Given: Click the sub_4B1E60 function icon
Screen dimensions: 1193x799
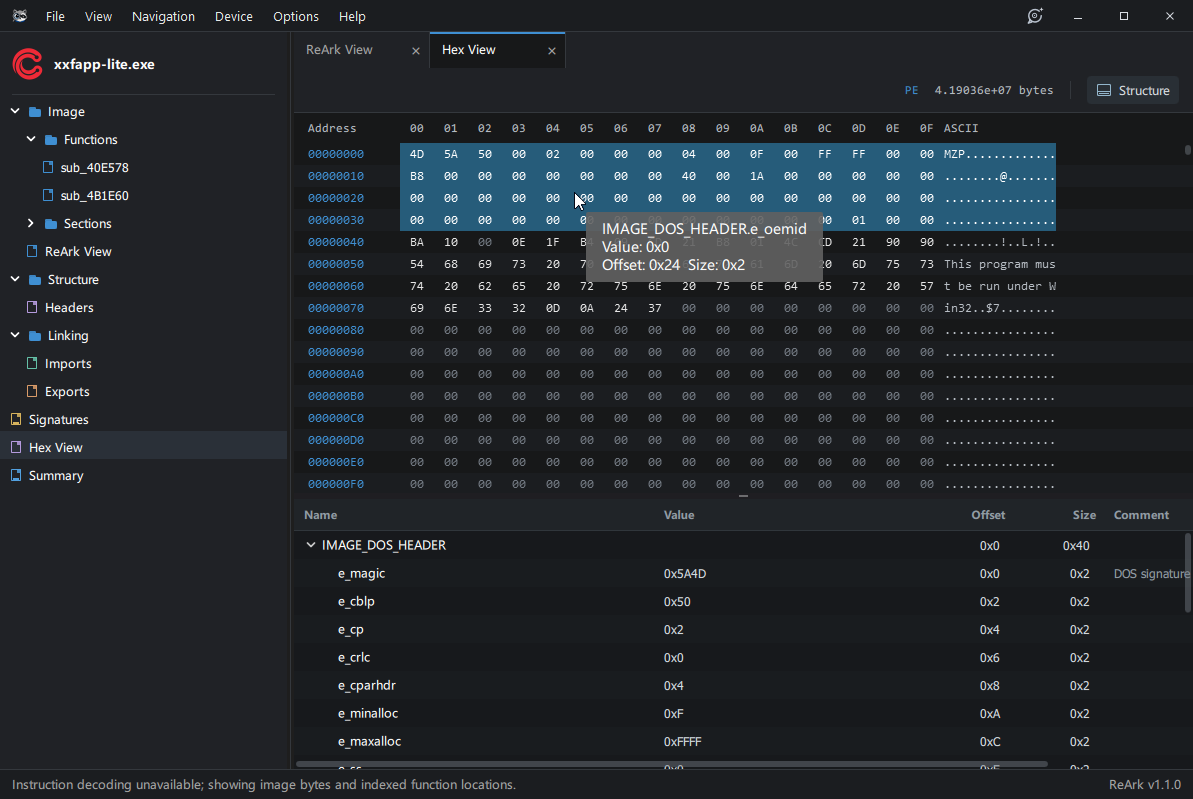Looking at the screenshot, I should click(x=48, y=196).
